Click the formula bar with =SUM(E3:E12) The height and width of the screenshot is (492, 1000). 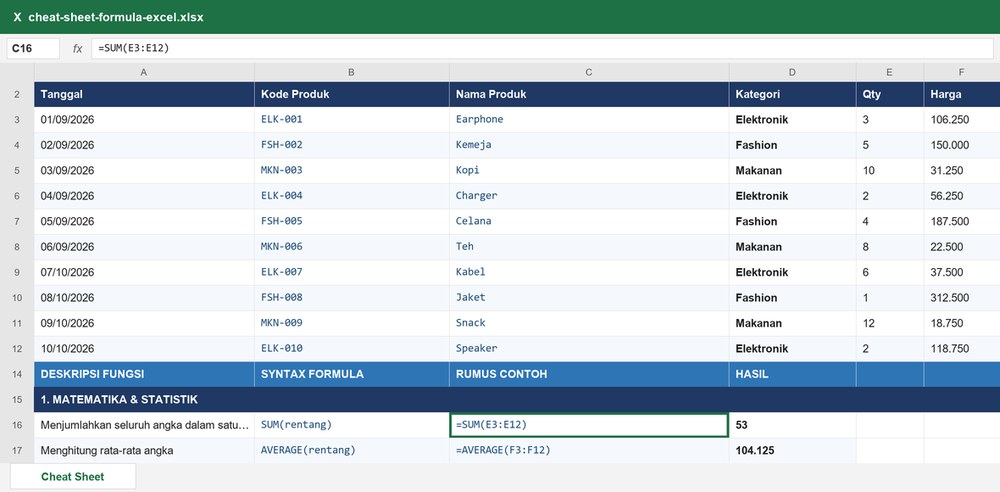[x=542, y=48]
